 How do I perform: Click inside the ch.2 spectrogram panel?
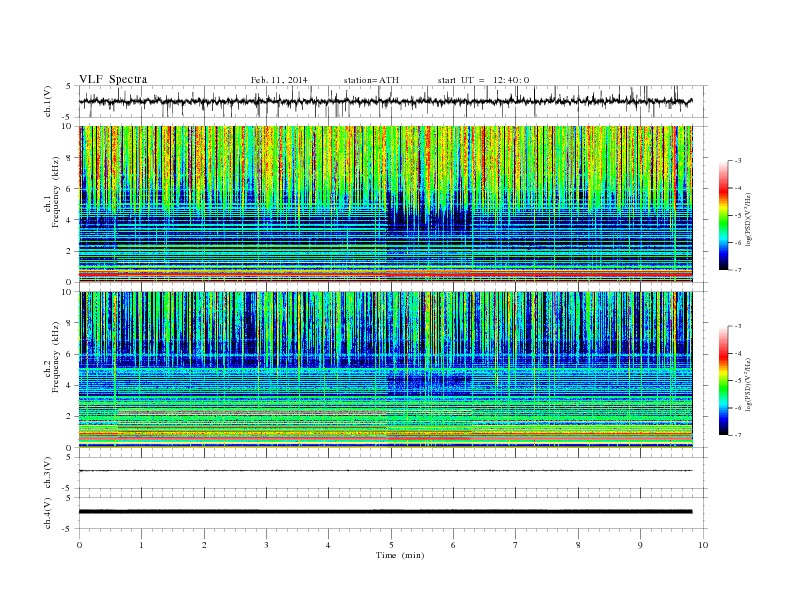tap(385, 370)
